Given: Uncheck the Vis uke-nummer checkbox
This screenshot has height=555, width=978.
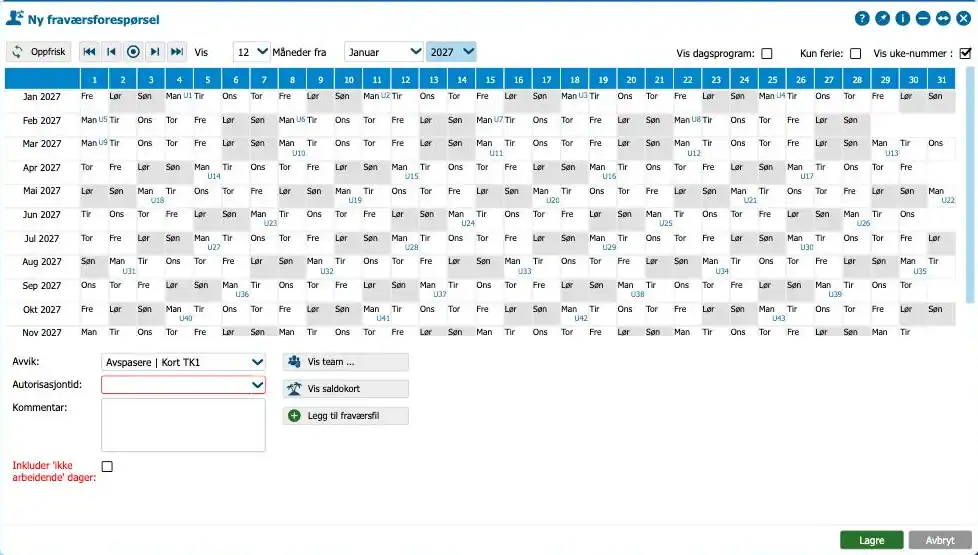Looking at the screenshot, I should [x=965, y=54].
